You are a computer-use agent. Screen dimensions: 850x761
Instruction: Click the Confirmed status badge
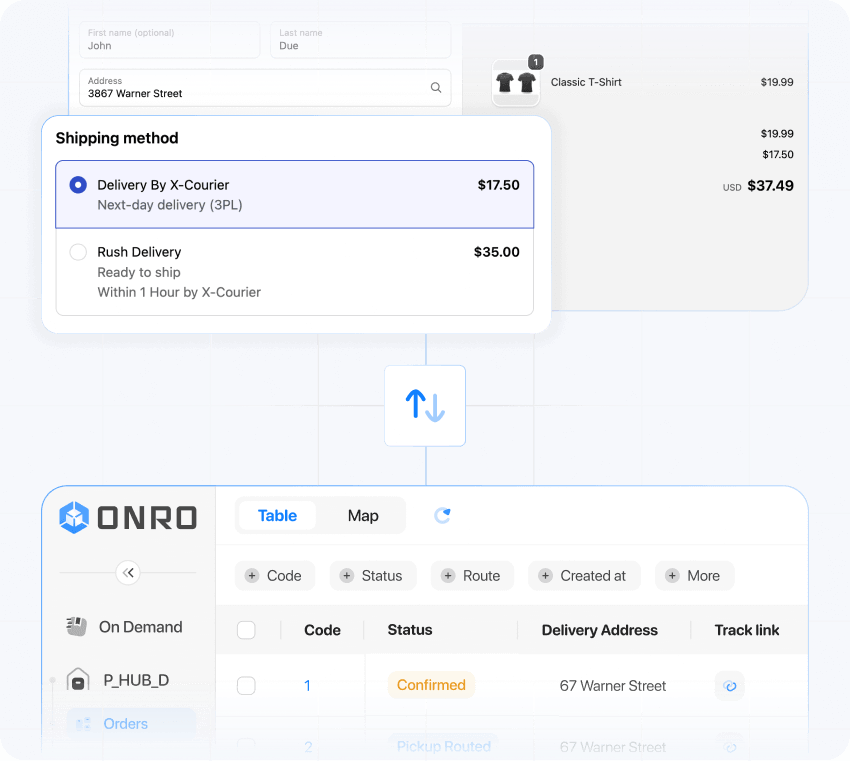(431, 685)
